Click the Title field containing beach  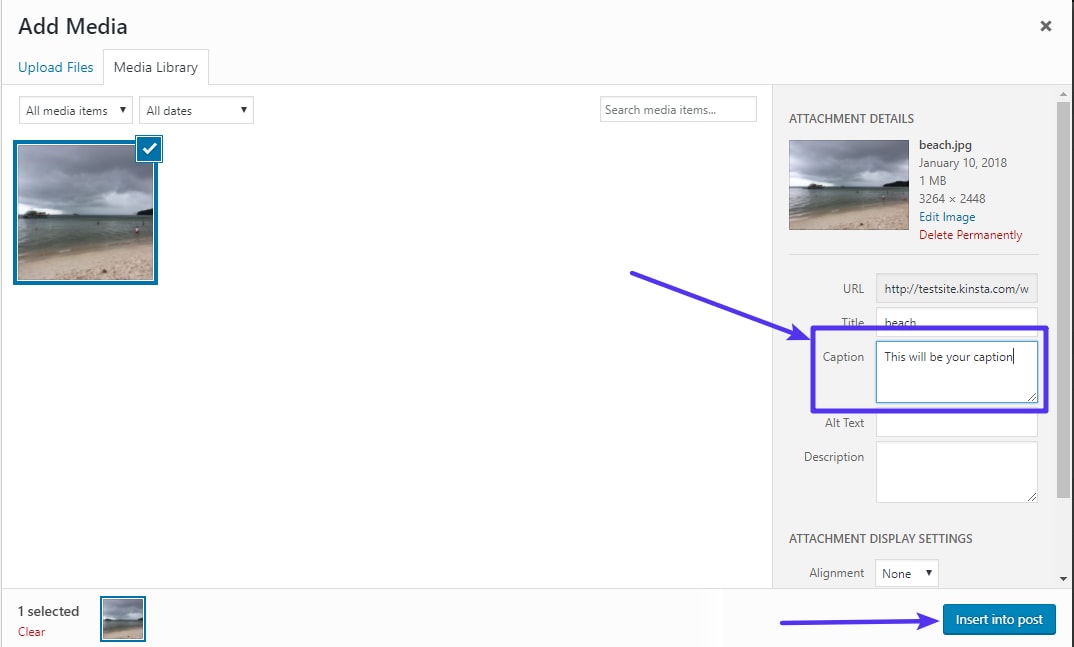click(956, 322)
